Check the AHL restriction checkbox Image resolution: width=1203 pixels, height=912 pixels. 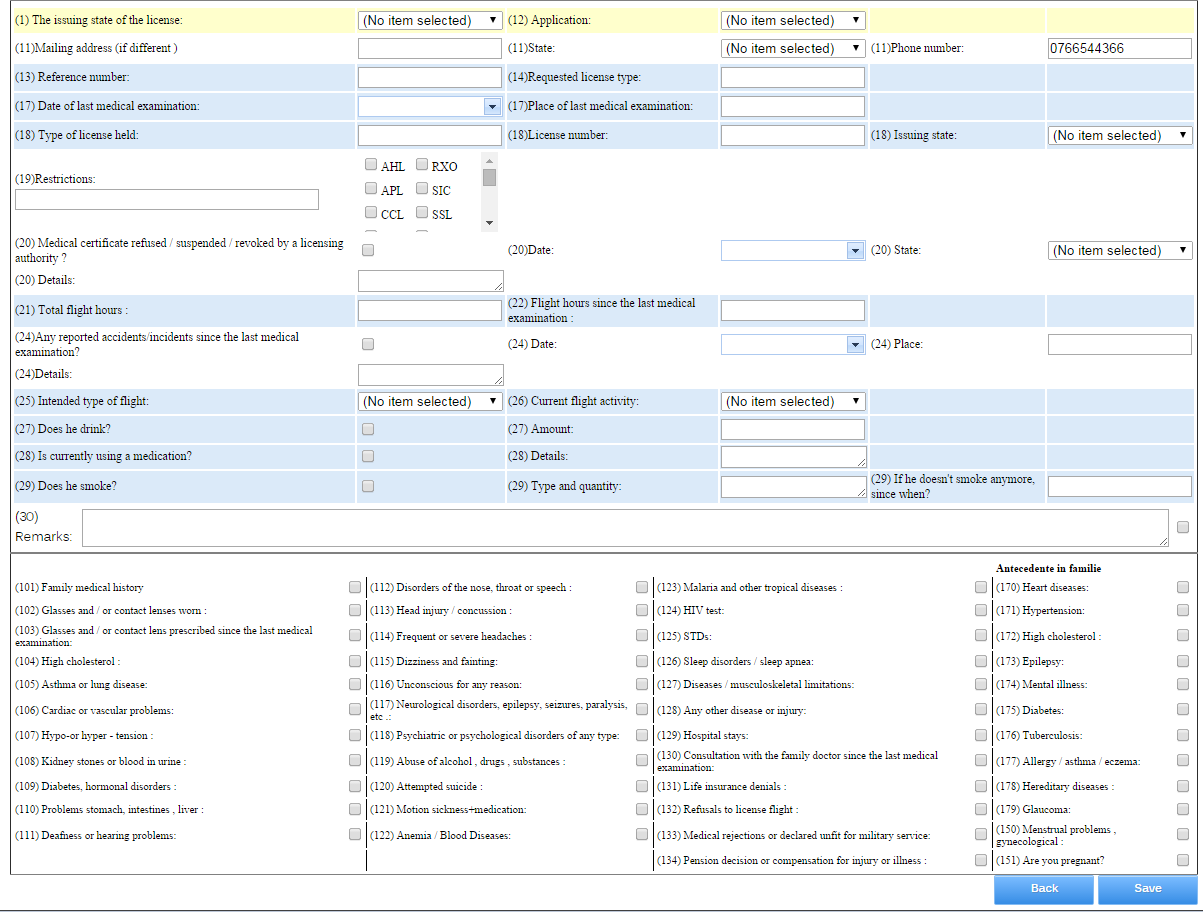point(371,165)
